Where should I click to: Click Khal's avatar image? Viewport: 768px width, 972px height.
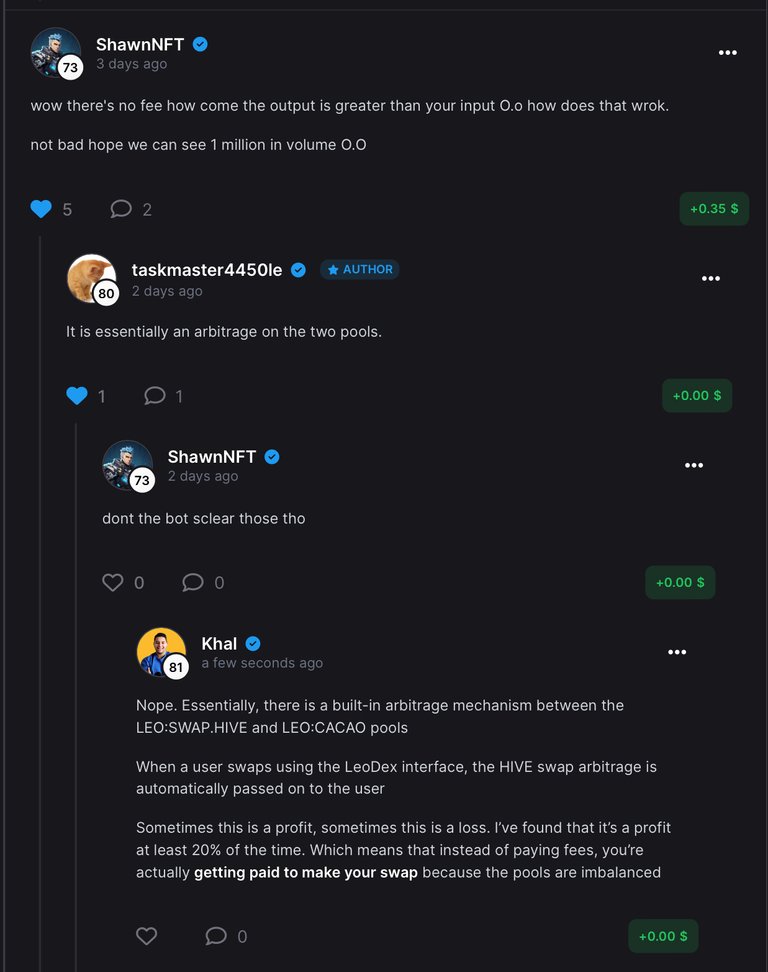pyautogui.click(x=161, y=652)
